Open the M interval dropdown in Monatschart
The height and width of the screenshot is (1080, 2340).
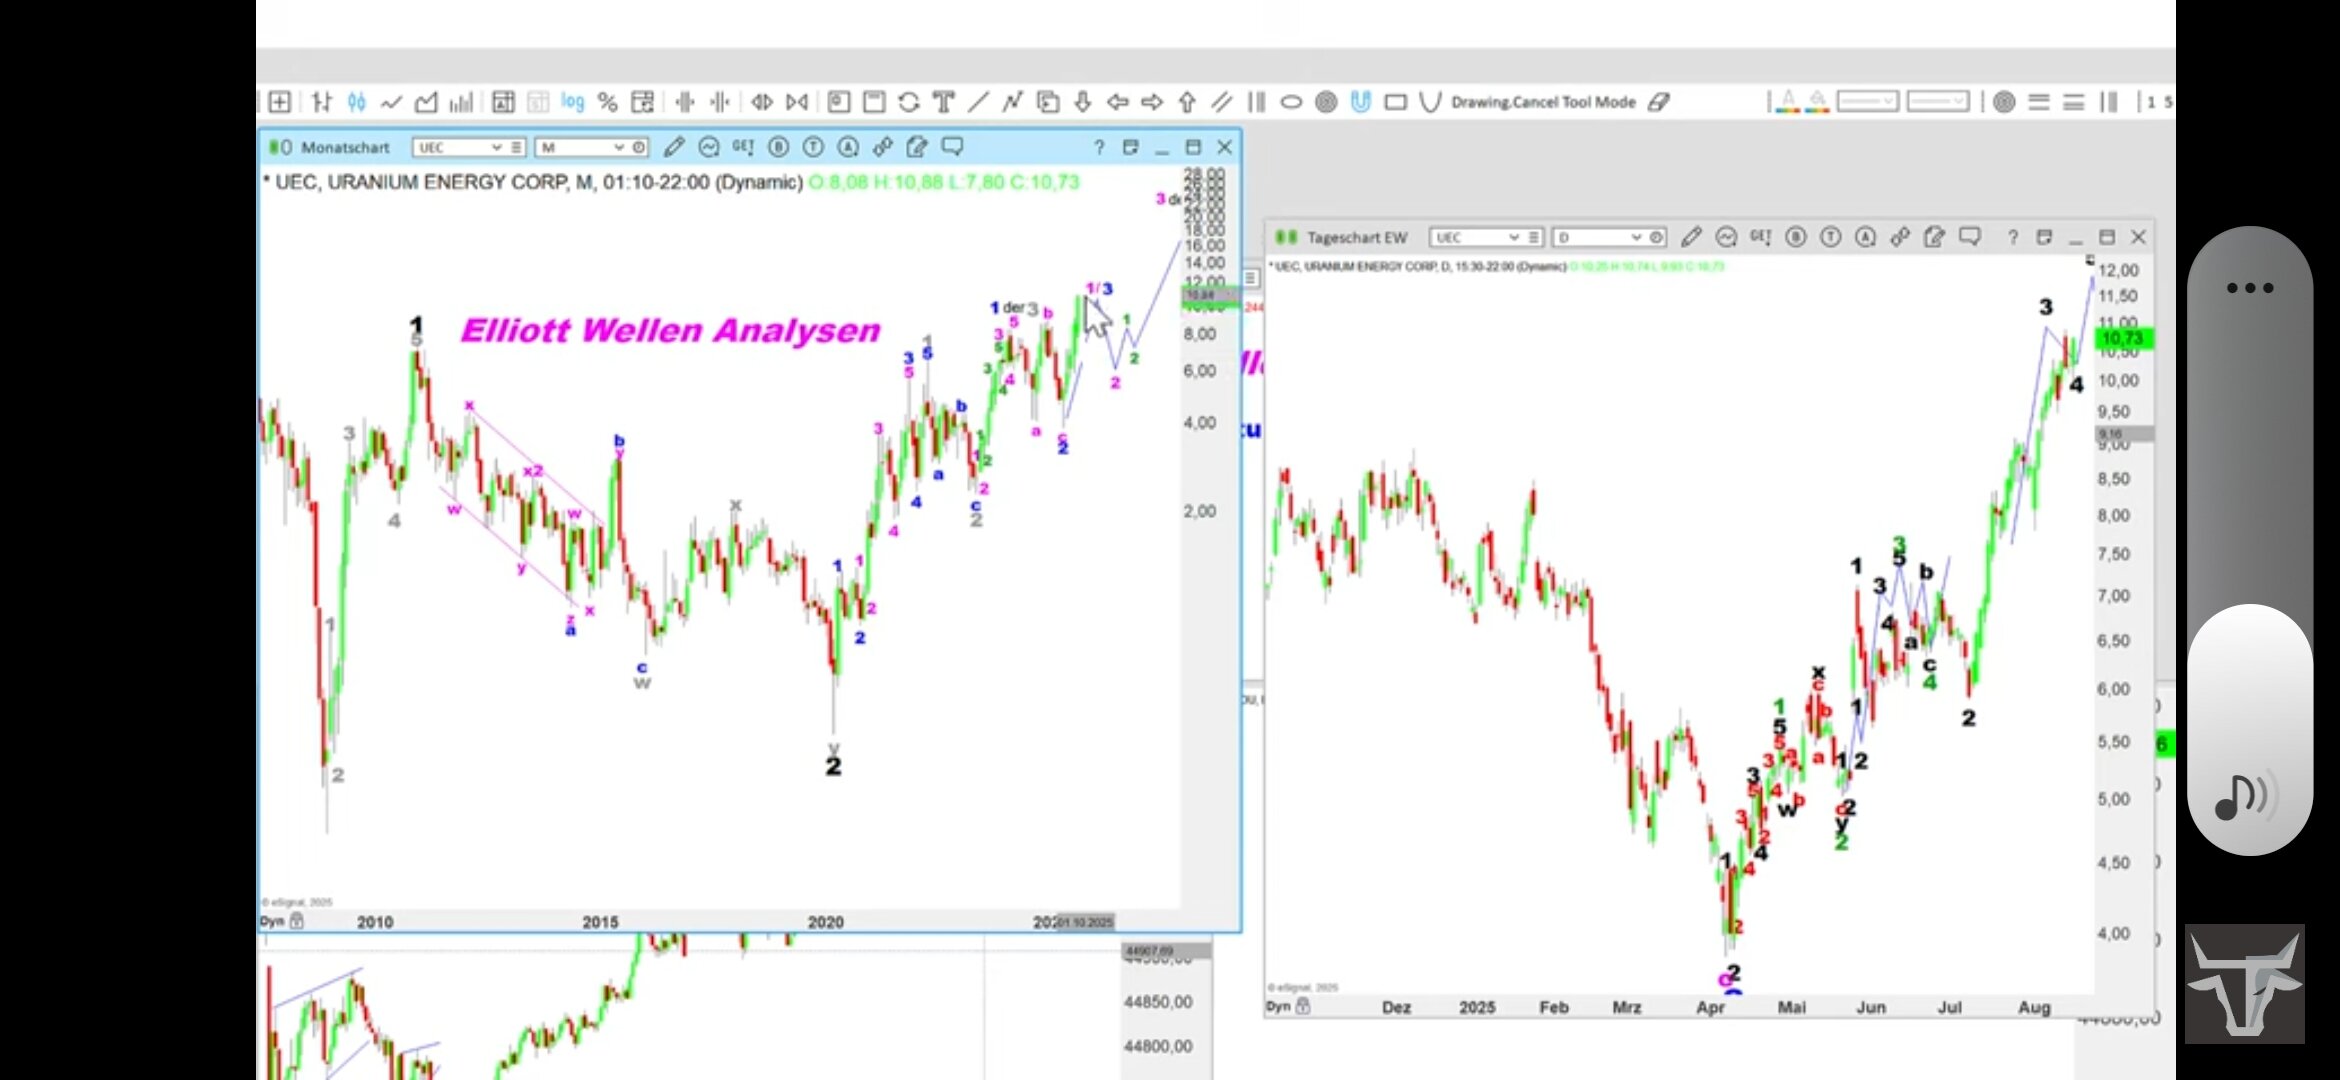[x=619, y=148]
